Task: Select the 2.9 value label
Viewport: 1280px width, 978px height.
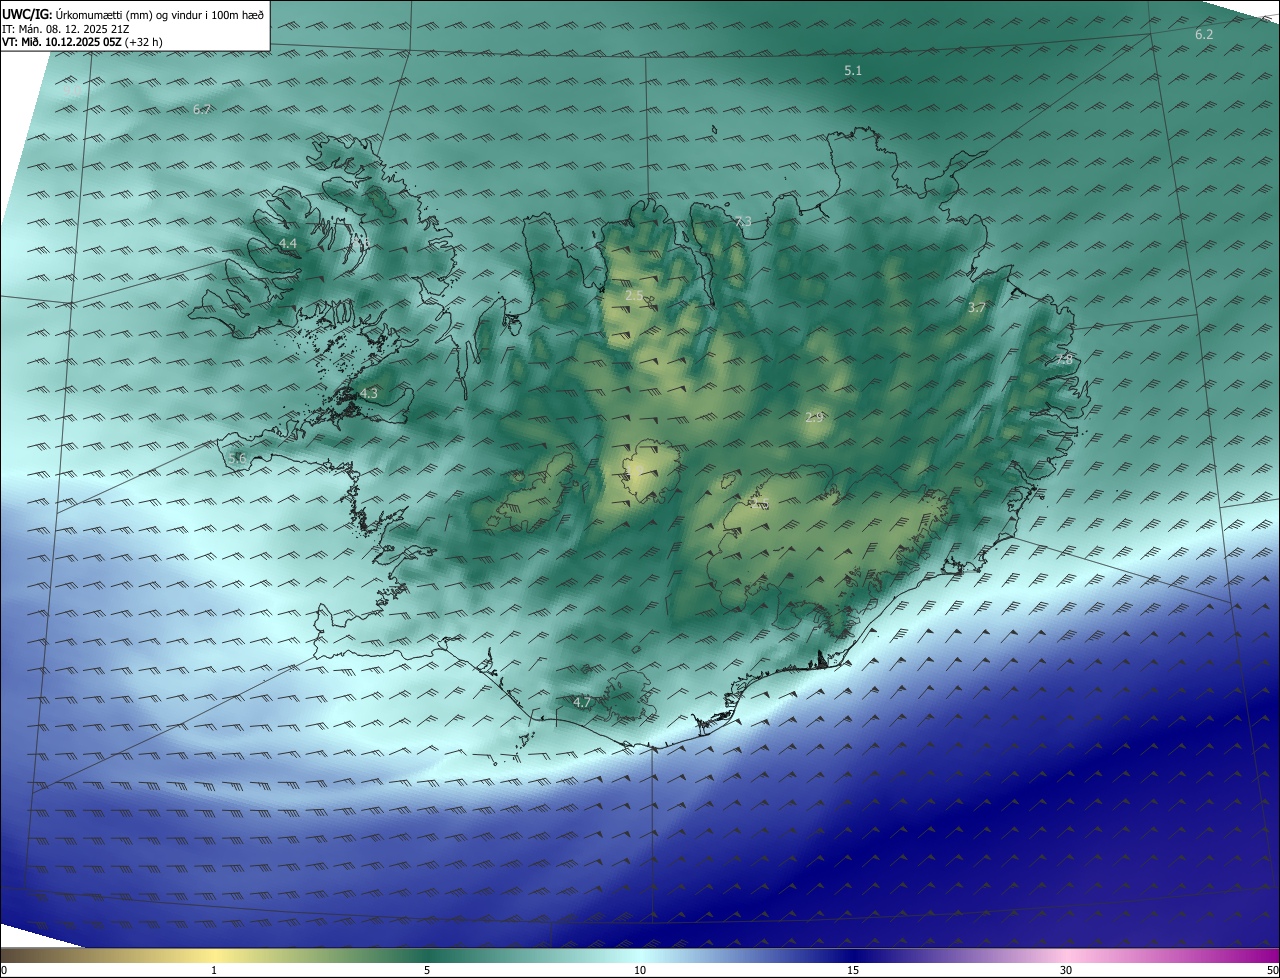Action: tap(814, 417)
